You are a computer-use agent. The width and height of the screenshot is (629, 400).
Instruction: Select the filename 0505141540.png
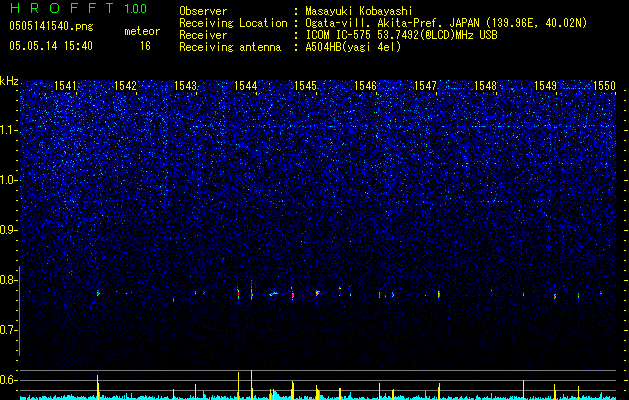tap(51, 27)
